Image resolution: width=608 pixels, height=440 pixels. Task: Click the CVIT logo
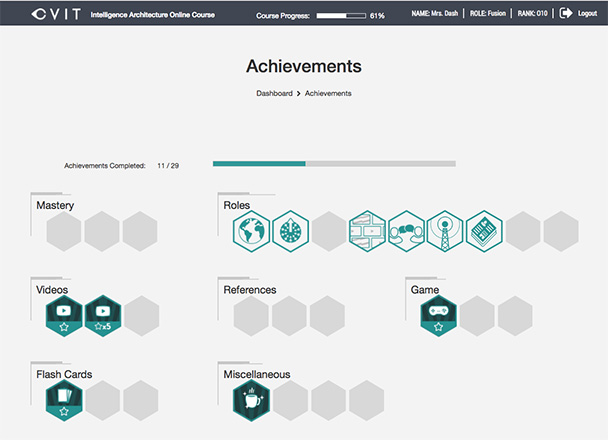click(43, 15)
